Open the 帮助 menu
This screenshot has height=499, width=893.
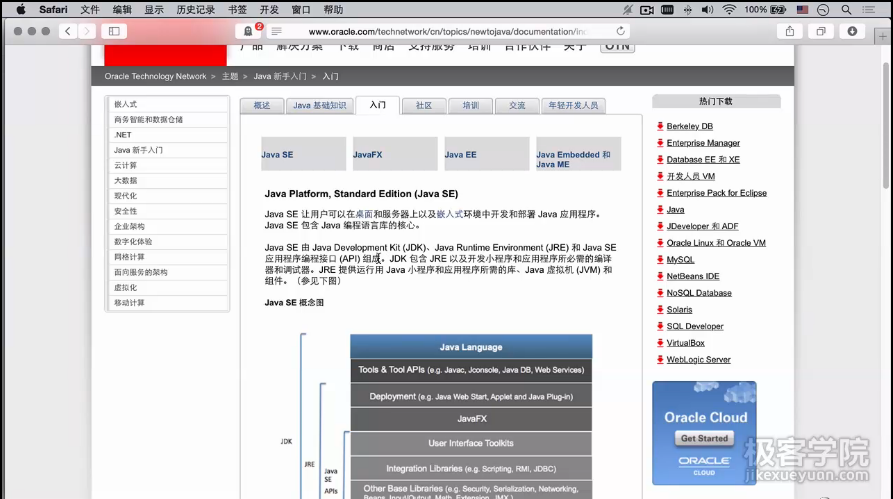click(x=333, y=10)
